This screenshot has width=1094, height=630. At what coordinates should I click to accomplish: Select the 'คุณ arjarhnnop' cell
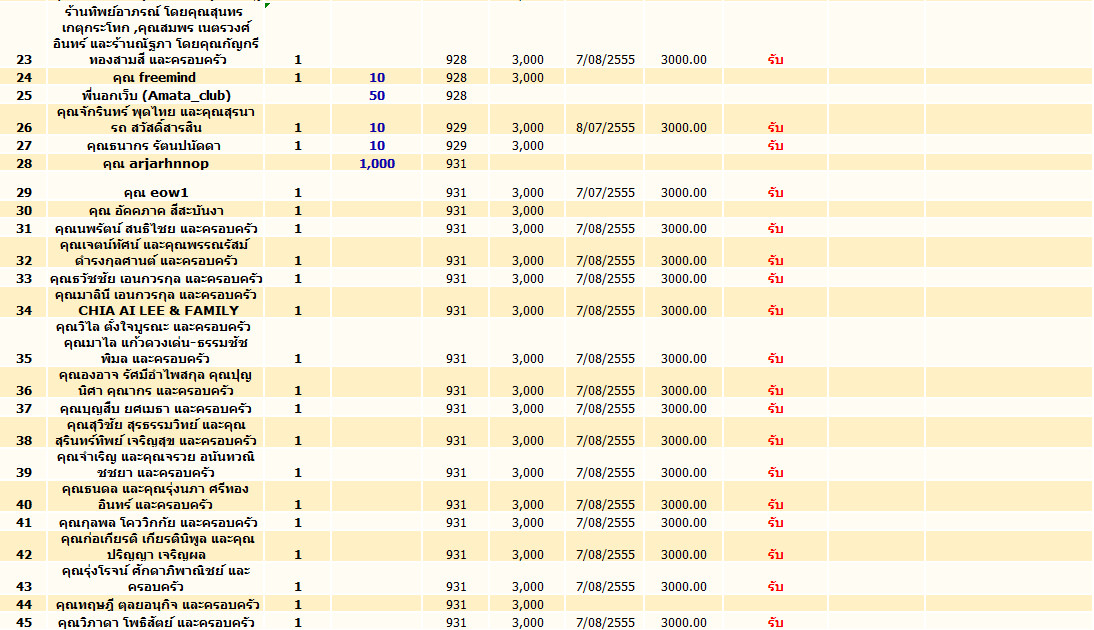pyautogui.click(x=155, y=164)
